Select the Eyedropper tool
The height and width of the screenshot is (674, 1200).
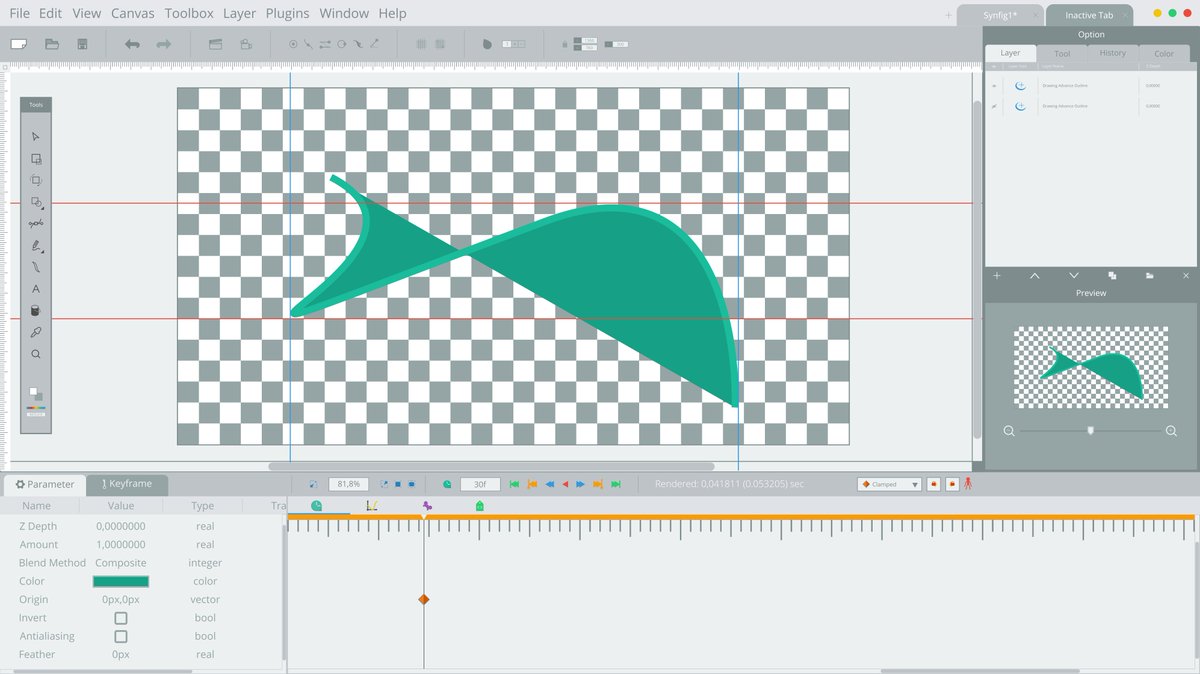[x=36, y=332]
